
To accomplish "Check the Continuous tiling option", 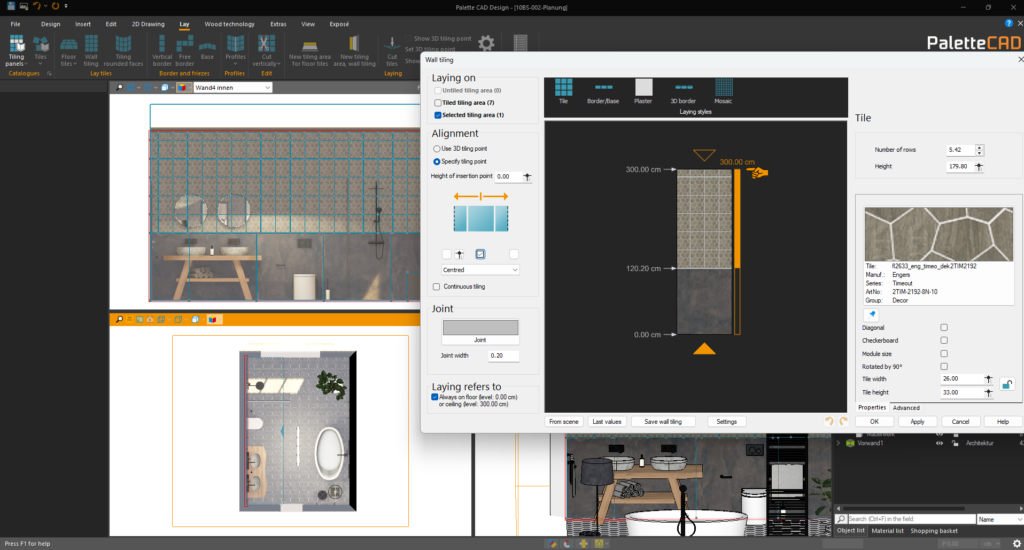I will click(x=436, y=287).
